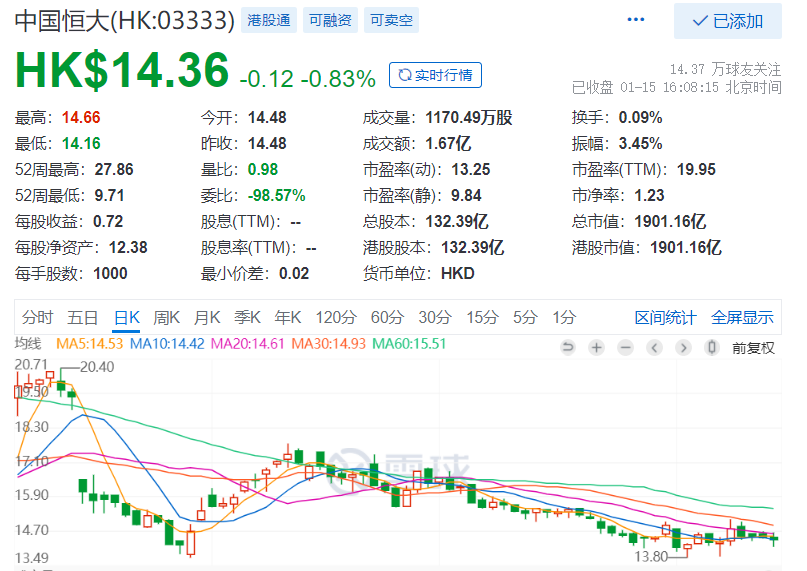Click the zoom in plus icon

(x=597, y=348)
